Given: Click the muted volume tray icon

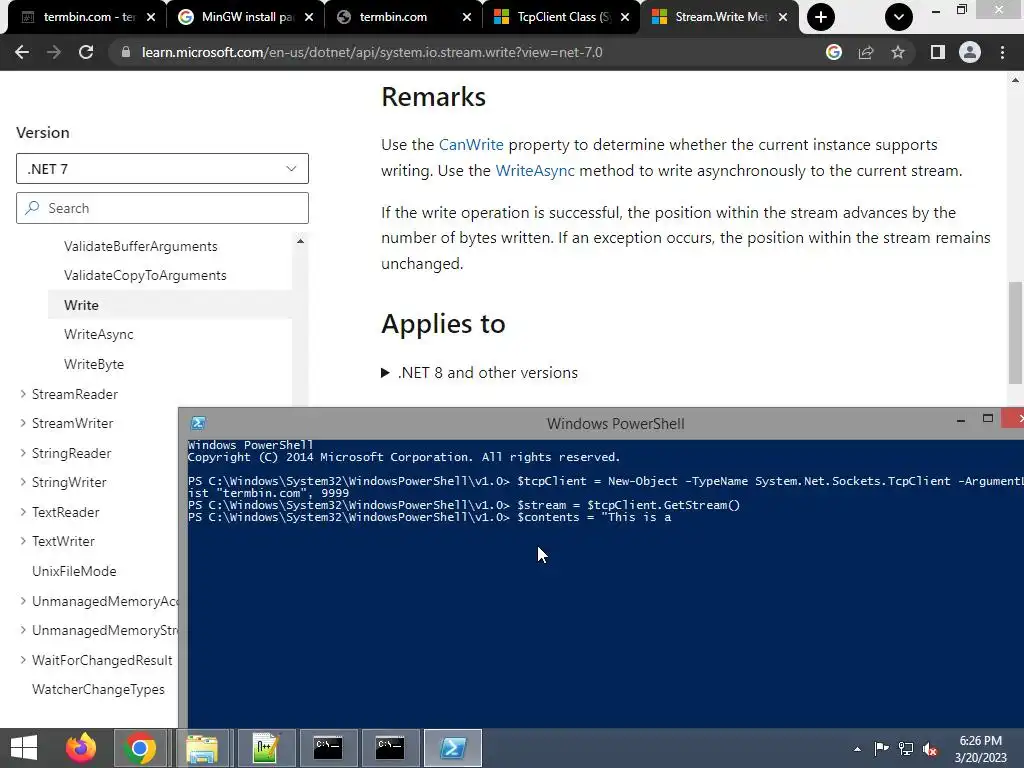Looking at the screenshot, I should coord(930,749).
